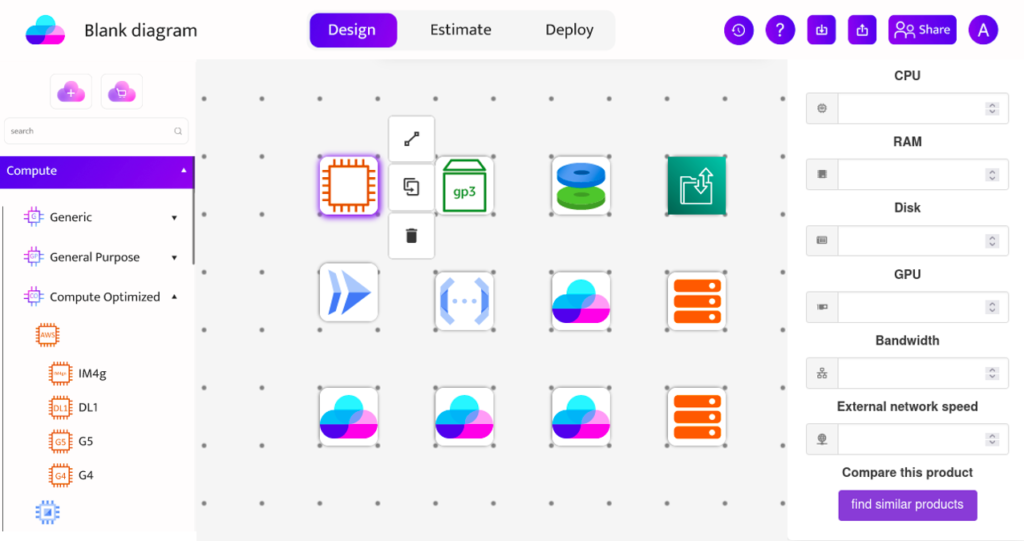This screenshot has width=1024, height=541.
Task: Select the AWS provider chip icon
Action: point(48,335)
